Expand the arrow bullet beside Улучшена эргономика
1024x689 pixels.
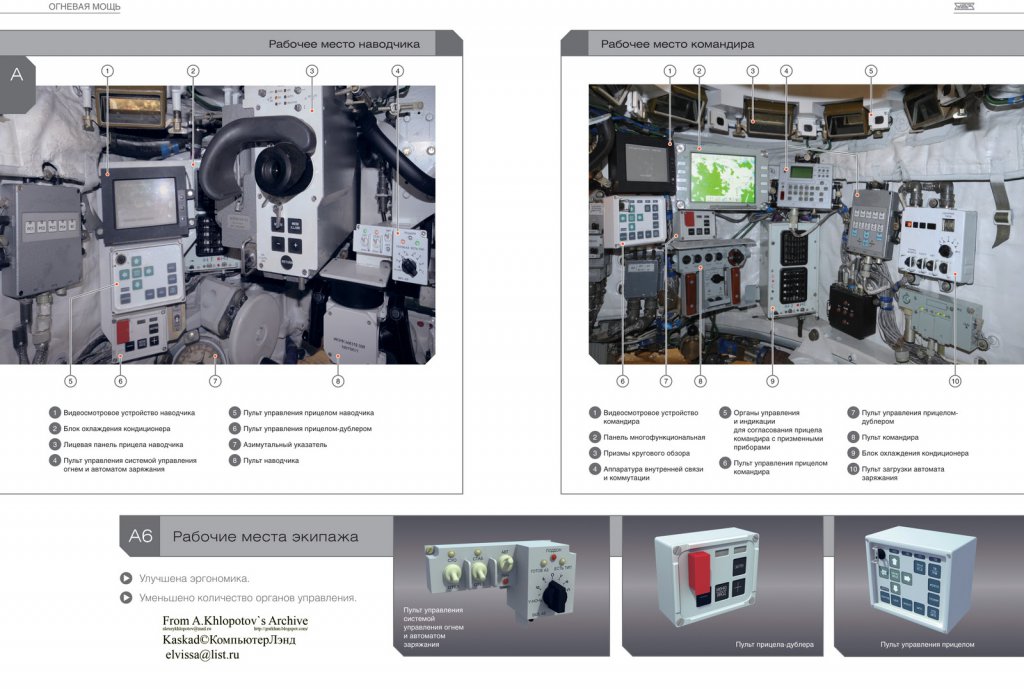click(125, 578)
